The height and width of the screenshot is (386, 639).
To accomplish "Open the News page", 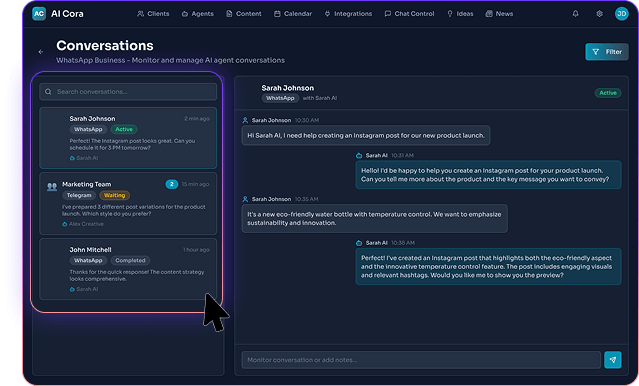I will coord(500,14).
